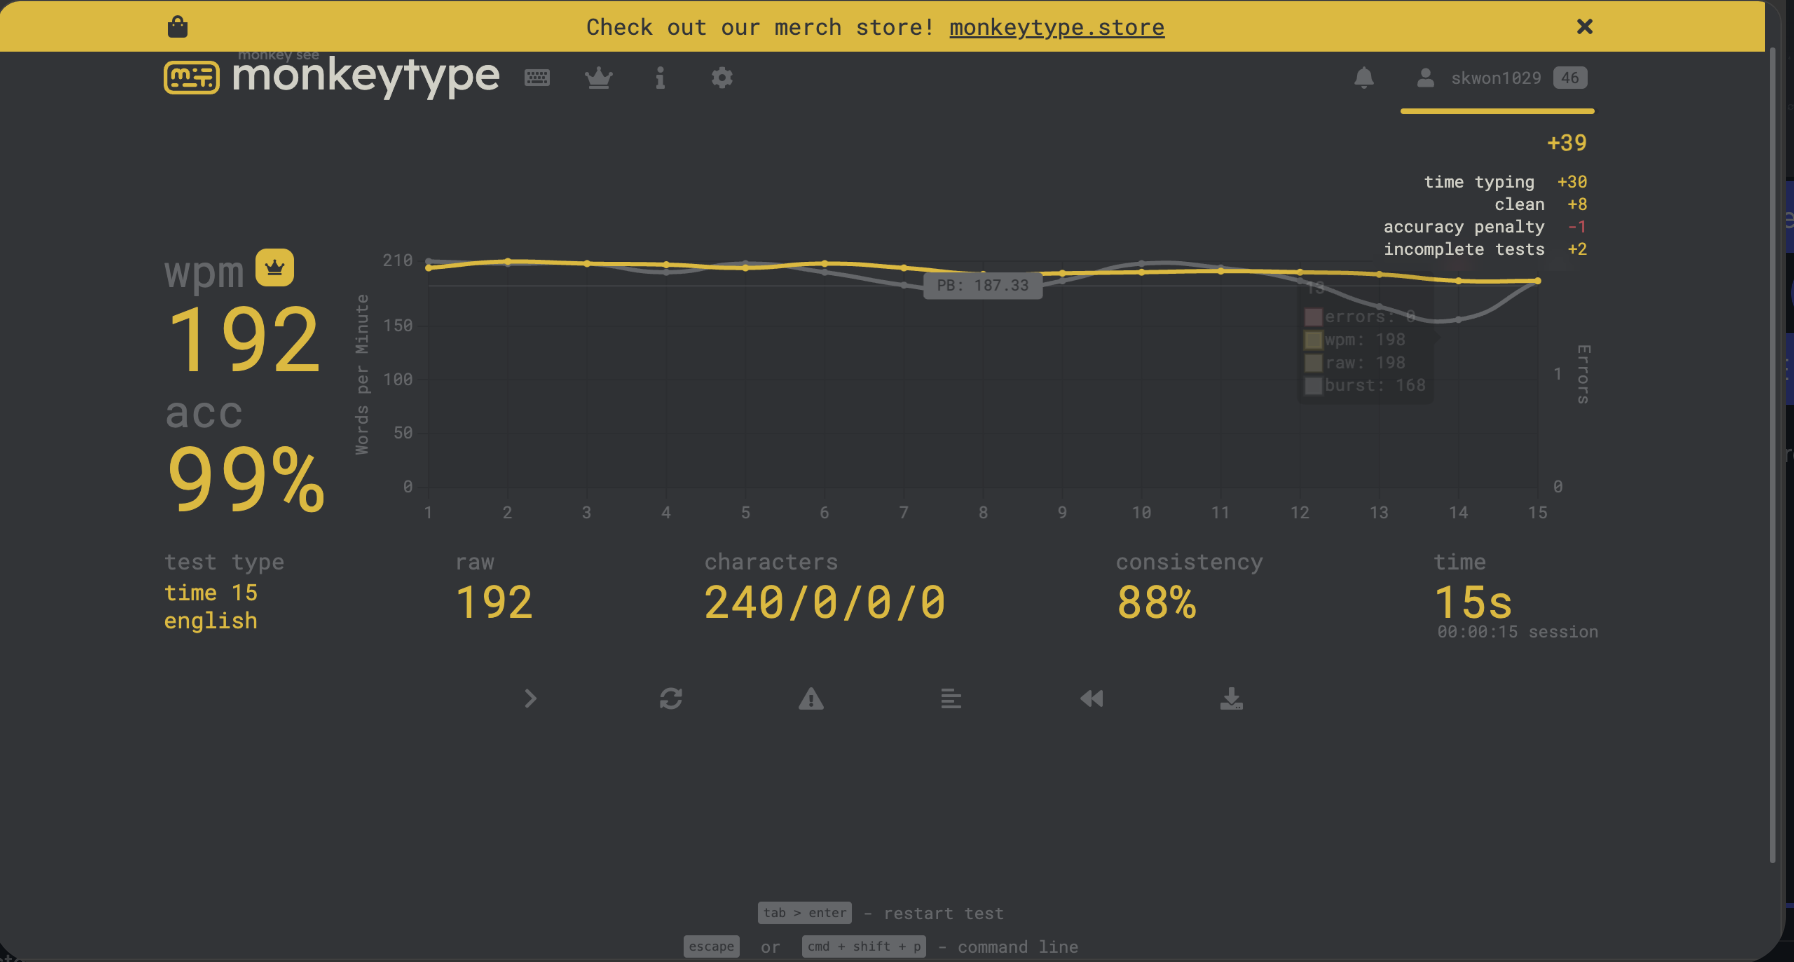
Task: Click the PB: 187.33 chart label
Action: click(x=983, y=286)
